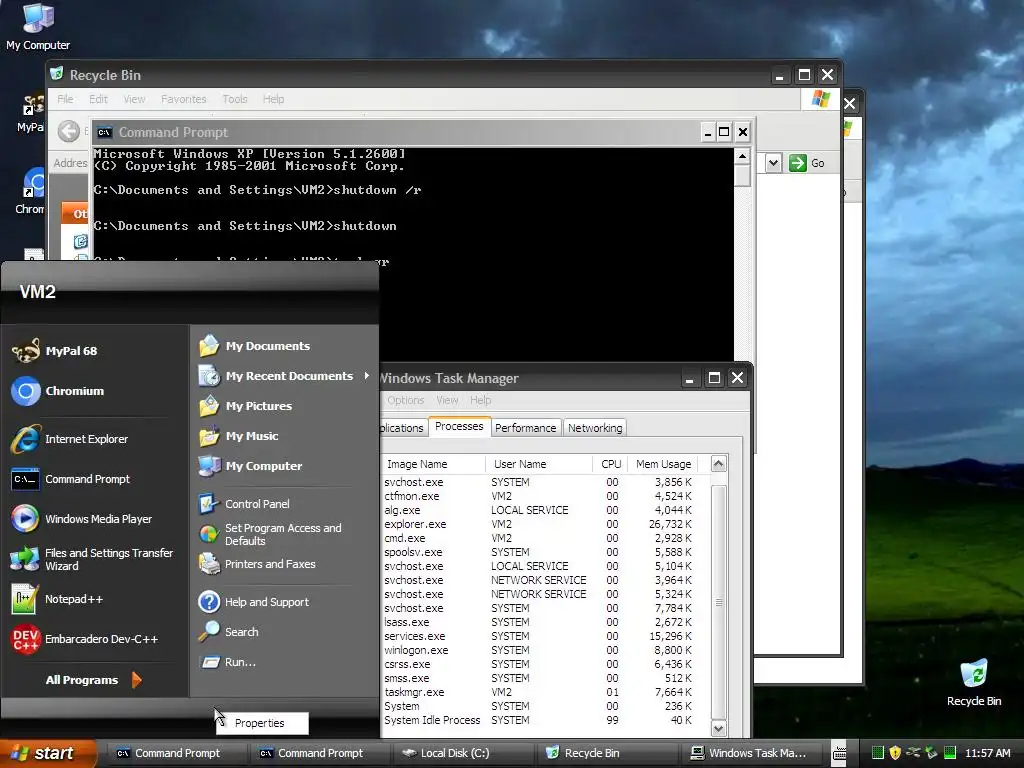
Task: Launch Embarcadero Dev-C++
Action: pyautogui.click(x=84, y=639)
